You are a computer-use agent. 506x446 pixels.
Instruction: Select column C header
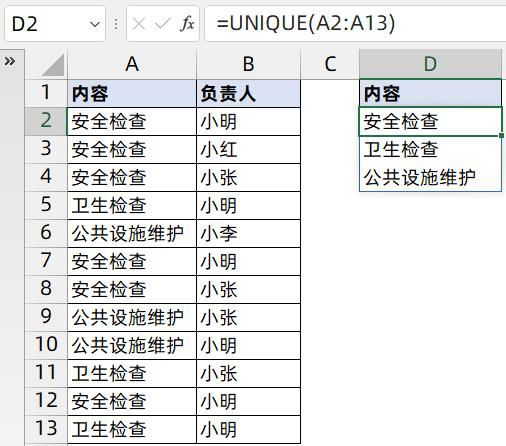330,64
